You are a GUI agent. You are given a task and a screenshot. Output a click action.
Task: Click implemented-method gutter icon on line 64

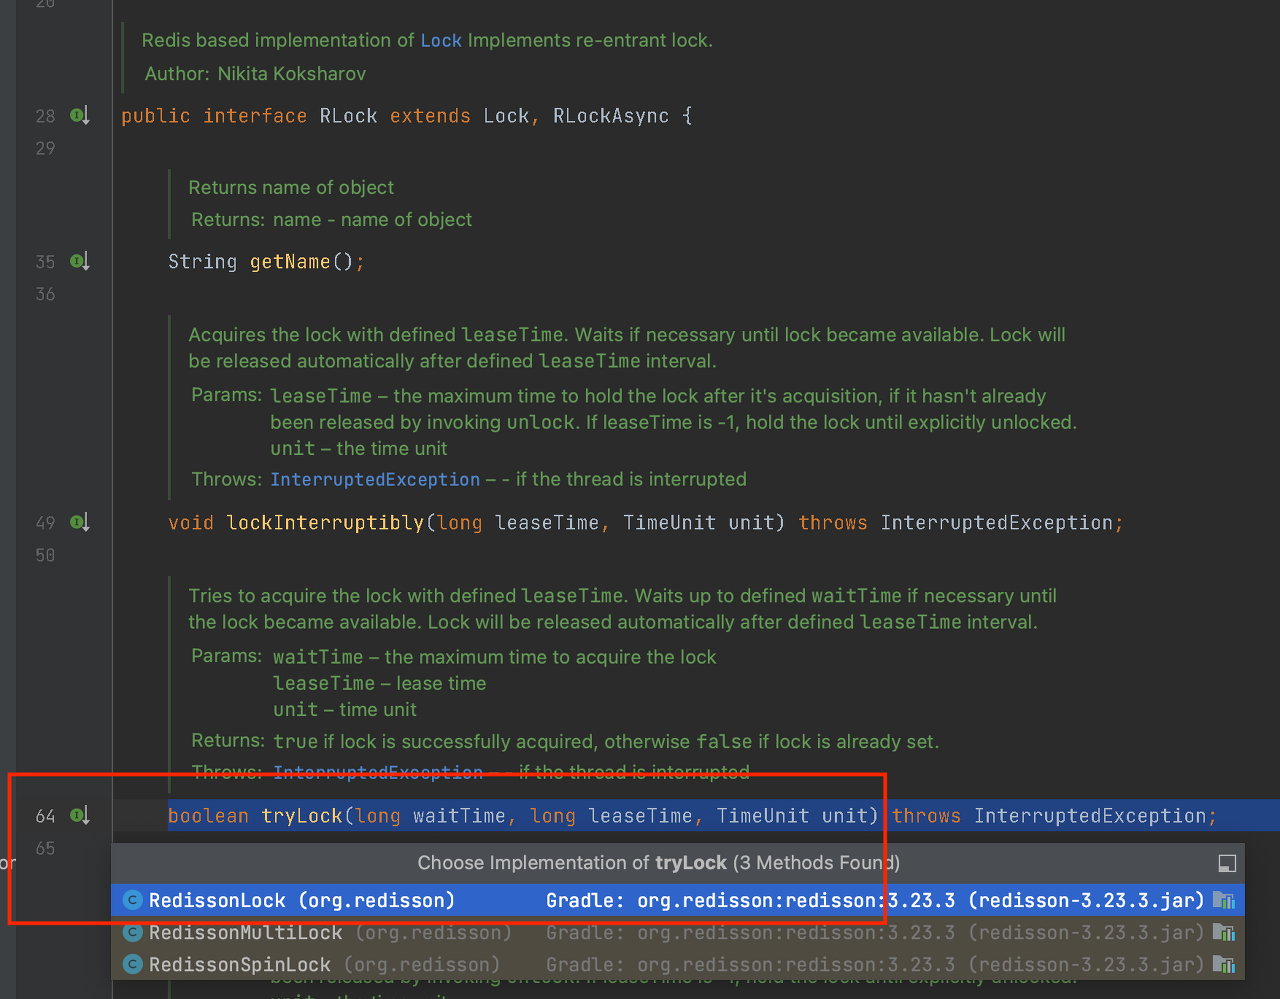(x=80, y=816)
